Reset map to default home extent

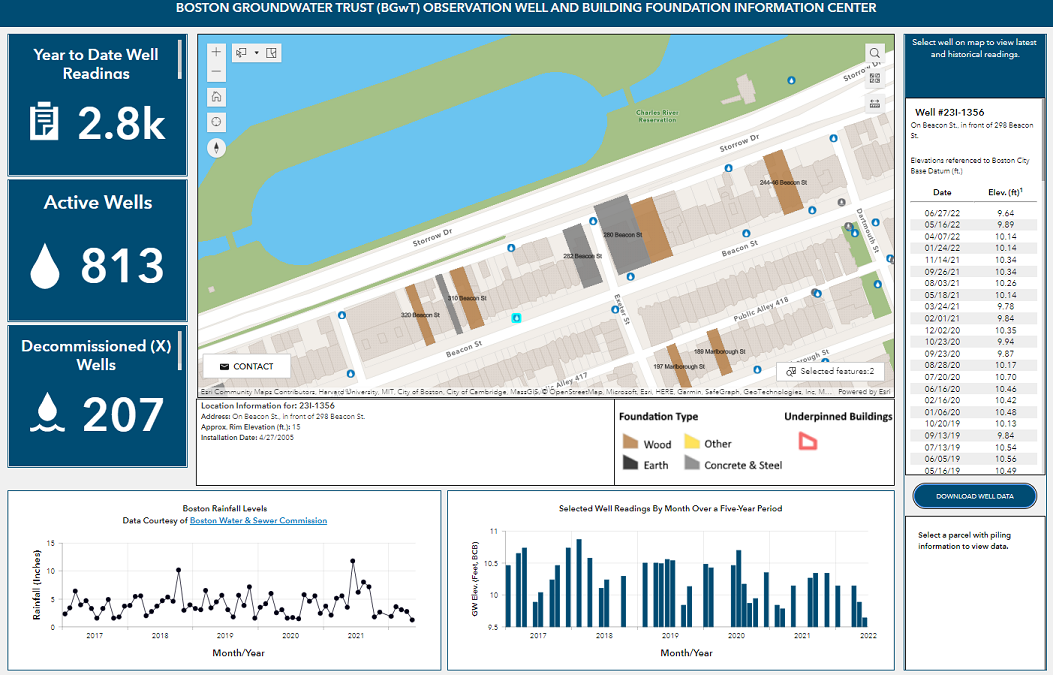pyautogui.click(x=216, y=97)
